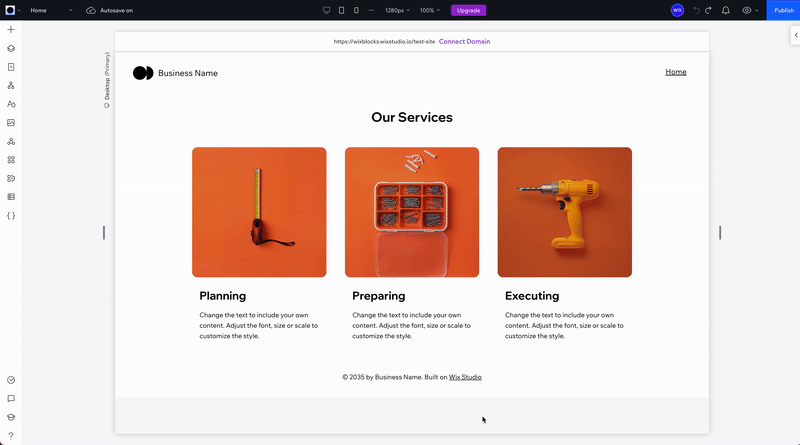Open the Add Elements plus icon

click(11, 30)
